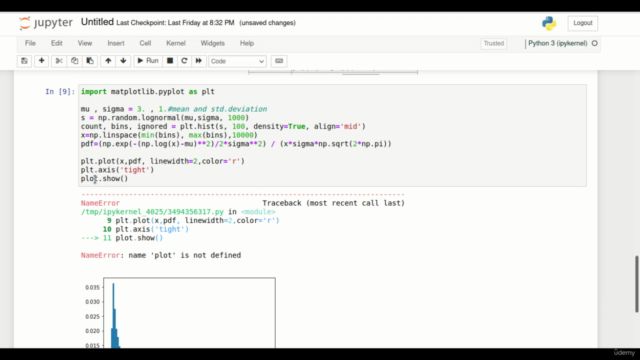Click Python 3 (ipykernel) kernel name
The image size is (640, 360).
pos(558,43)
